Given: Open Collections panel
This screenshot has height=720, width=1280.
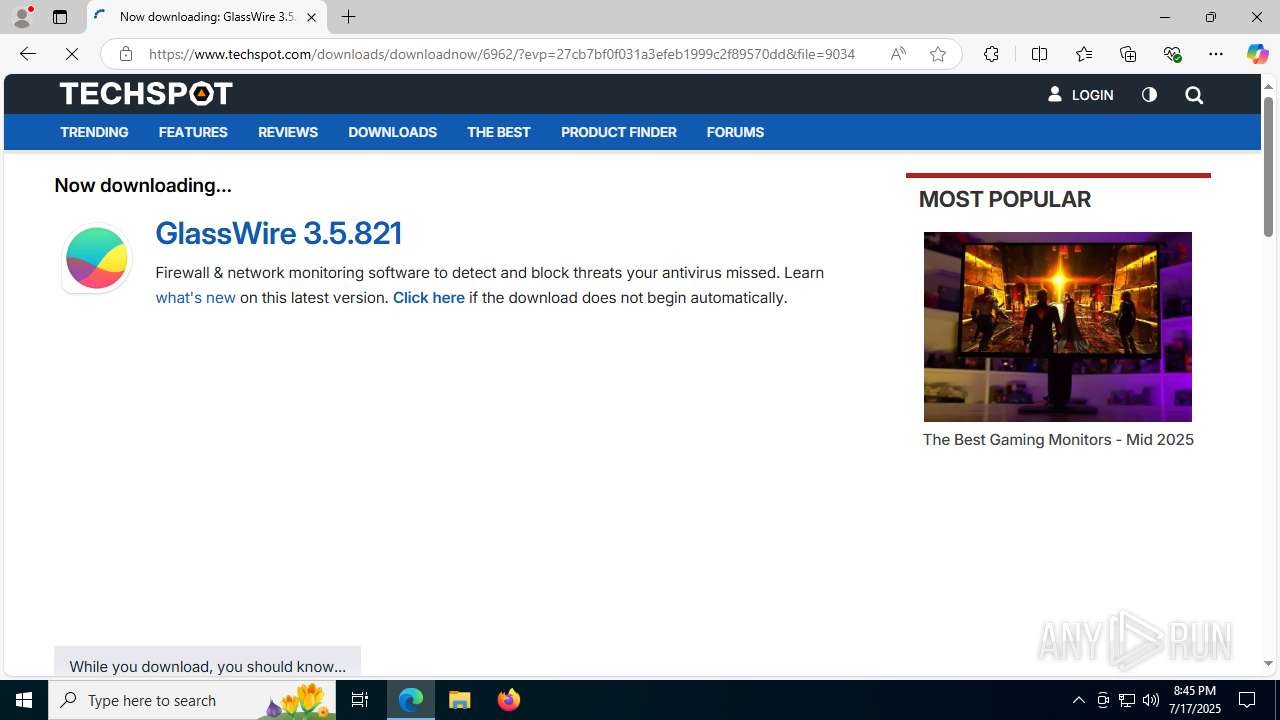Looking at the screenshot, I should click(x=1128, y=54).
